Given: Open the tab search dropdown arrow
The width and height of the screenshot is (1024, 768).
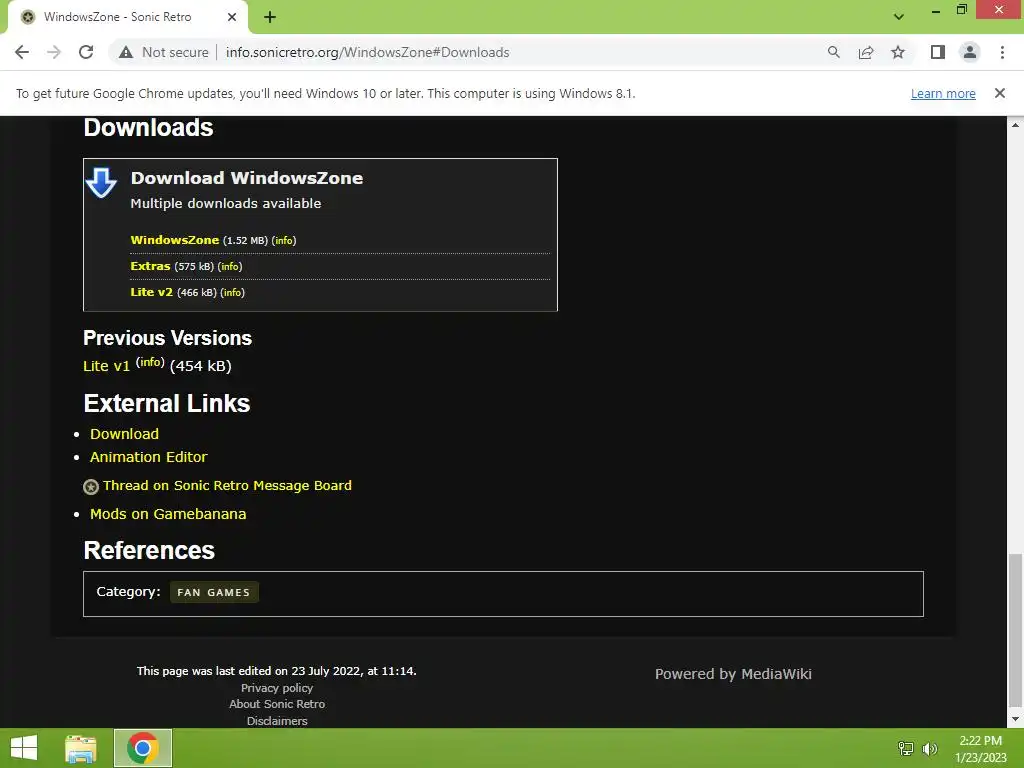Looking at the screenshot, I should pyautogui.click(x=899, y=17).
